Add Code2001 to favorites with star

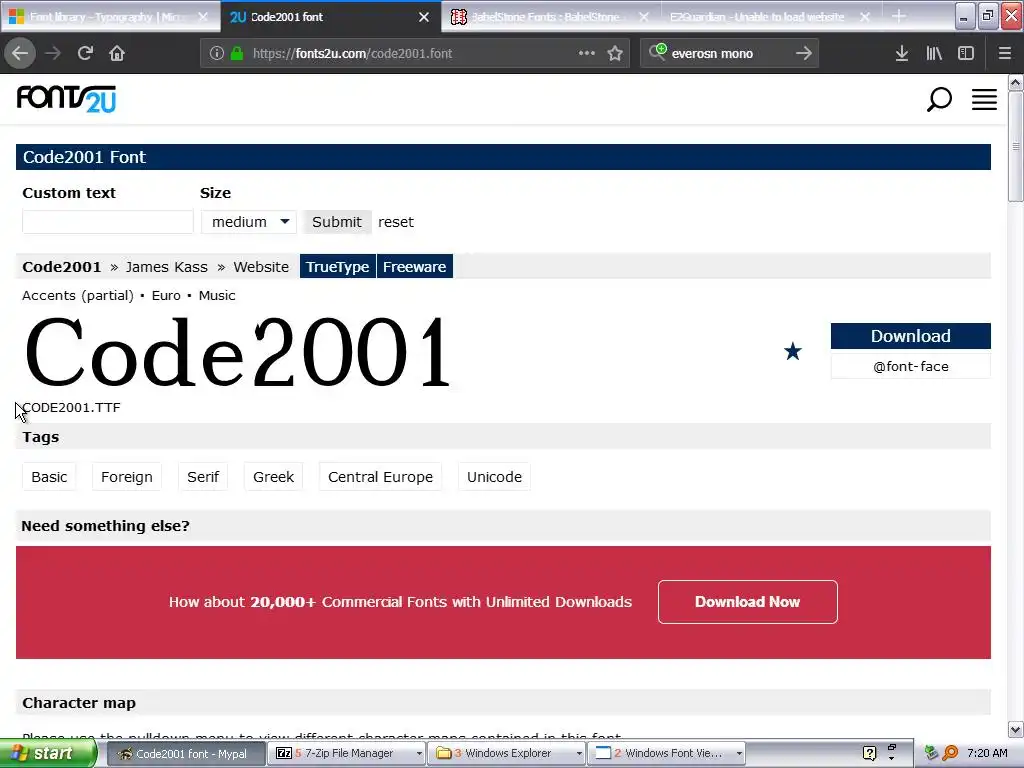point(793,351)
